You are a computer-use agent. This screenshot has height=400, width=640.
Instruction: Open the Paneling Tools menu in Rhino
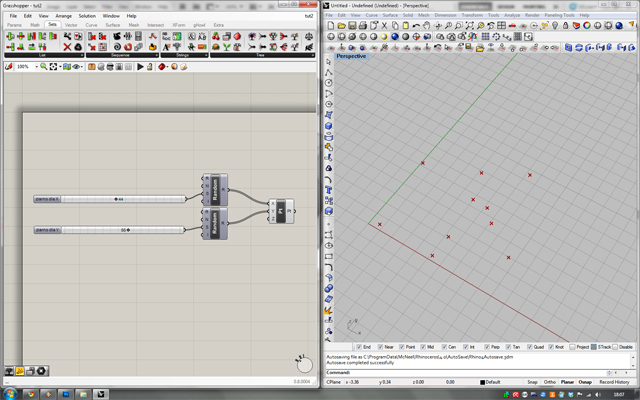click(x=559, y=15)
